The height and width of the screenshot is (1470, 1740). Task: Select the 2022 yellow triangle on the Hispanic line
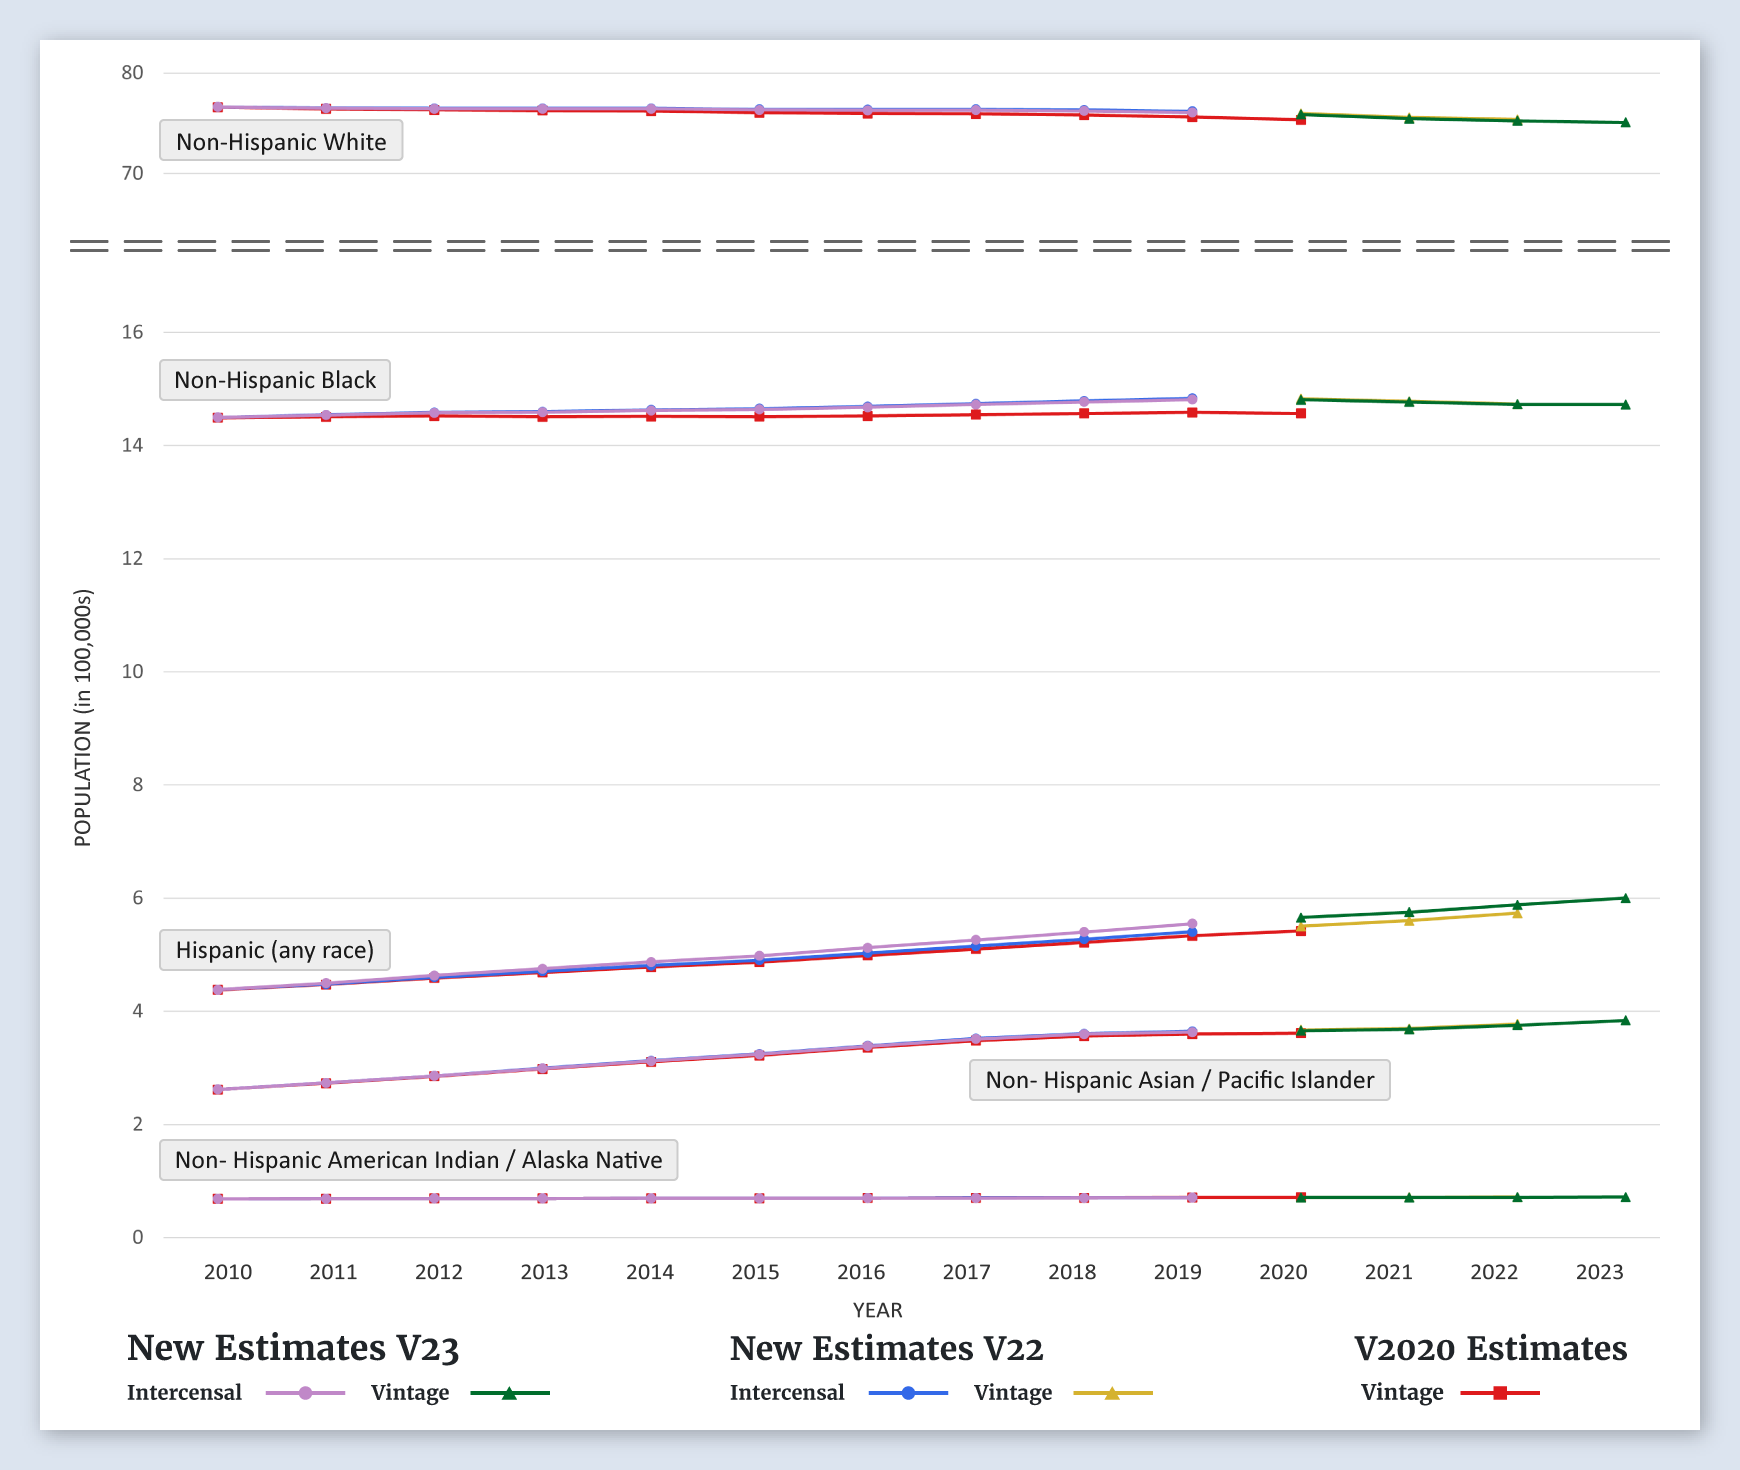[x=1517, y=913]
